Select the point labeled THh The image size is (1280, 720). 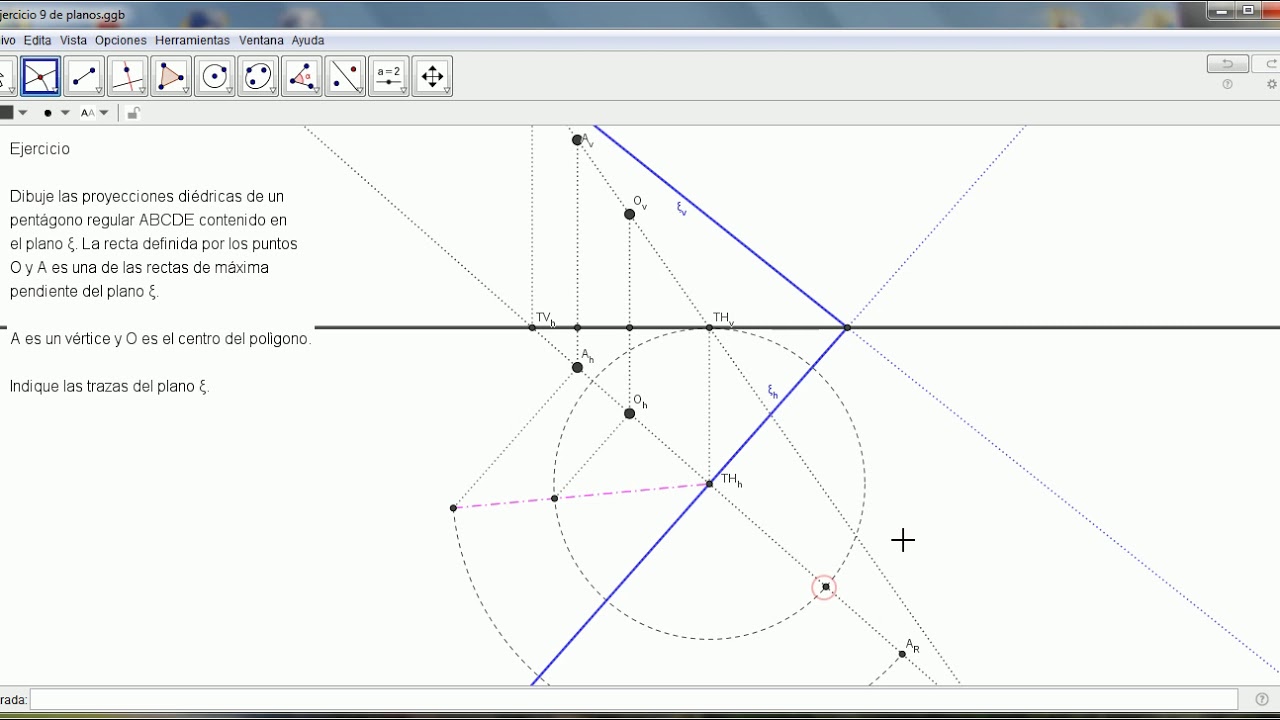(x=709, y=484)
